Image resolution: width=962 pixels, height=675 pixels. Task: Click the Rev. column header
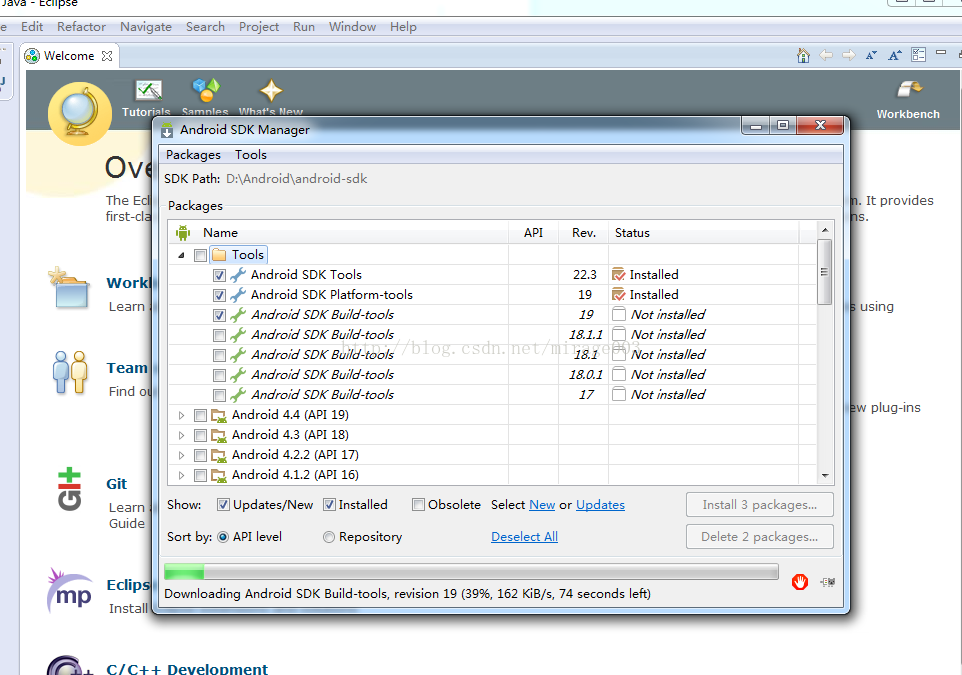[x=583, y=233]
